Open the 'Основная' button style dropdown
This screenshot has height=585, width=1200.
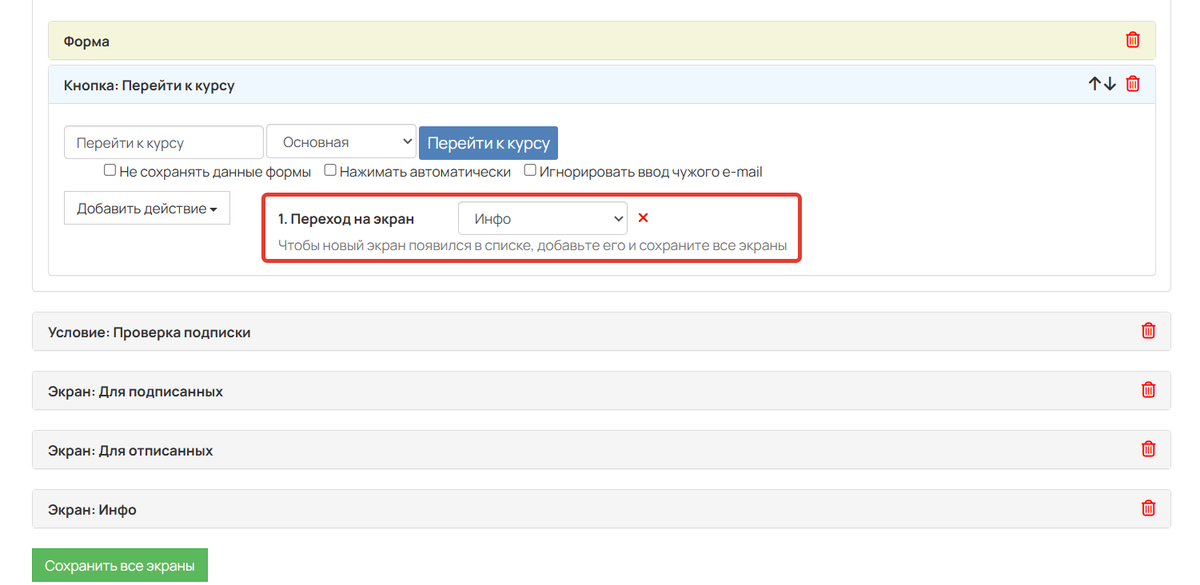click(341, 142)
